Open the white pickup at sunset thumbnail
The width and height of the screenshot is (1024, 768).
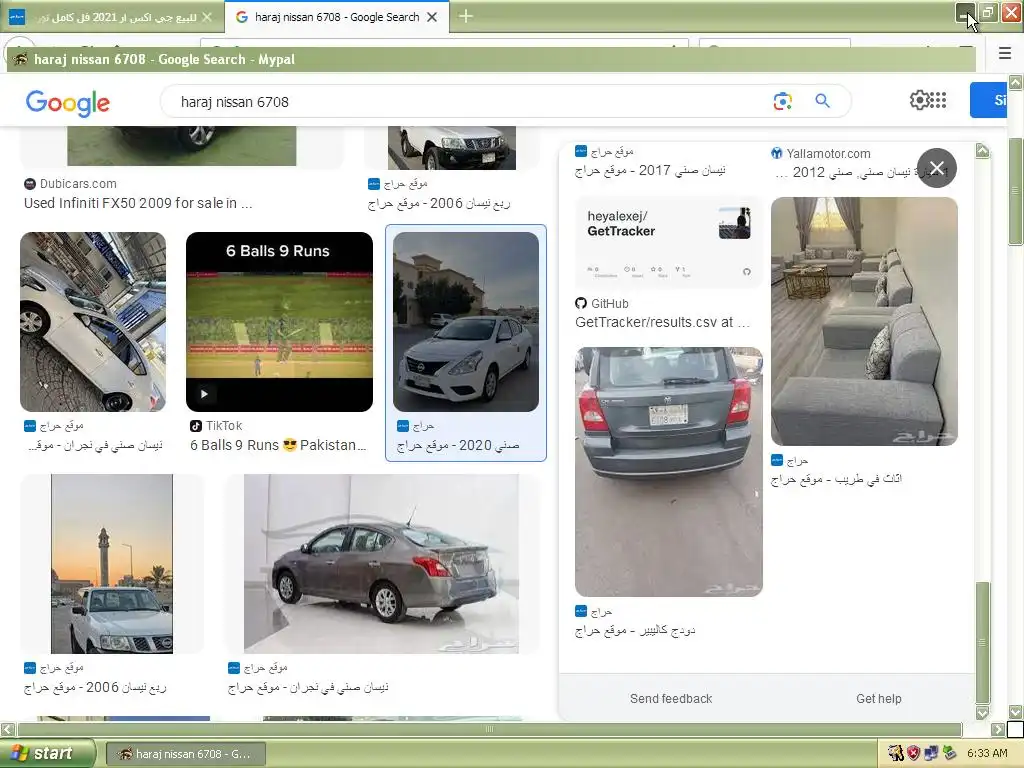point(112,564)
